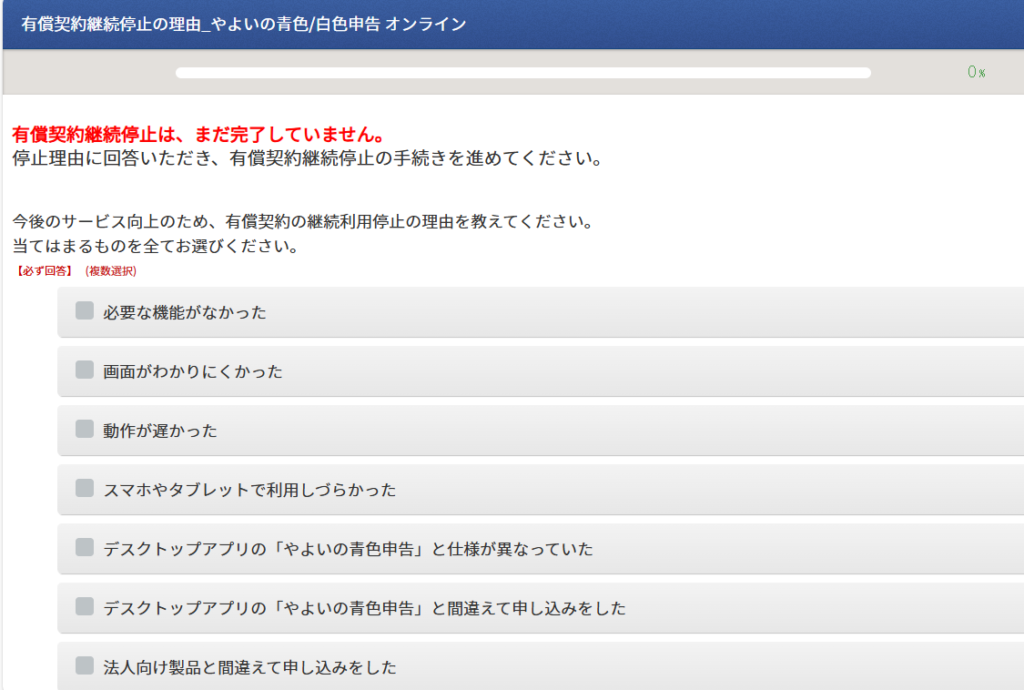The image size is (1024, 690).
Task: Click the (複数選択) multiple selection label
Action: [x=111, y=271]
